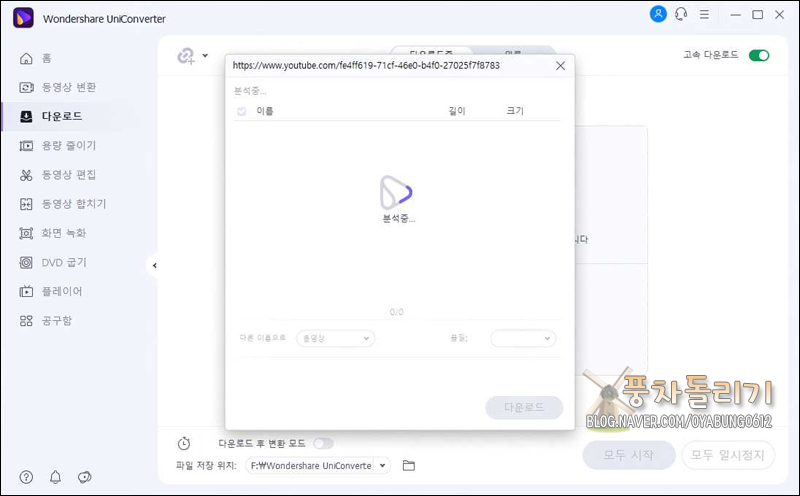
Task: Click the paste URL link icon
Action: click(186, 56)
